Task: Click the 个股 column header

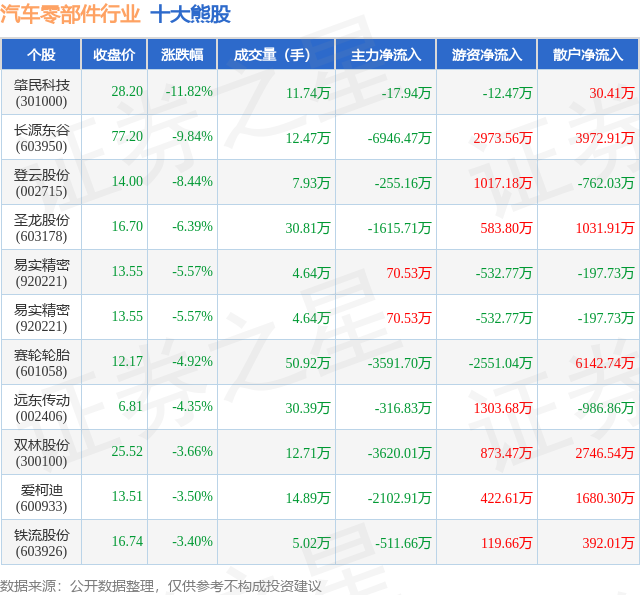Action: tap(41, 55)
